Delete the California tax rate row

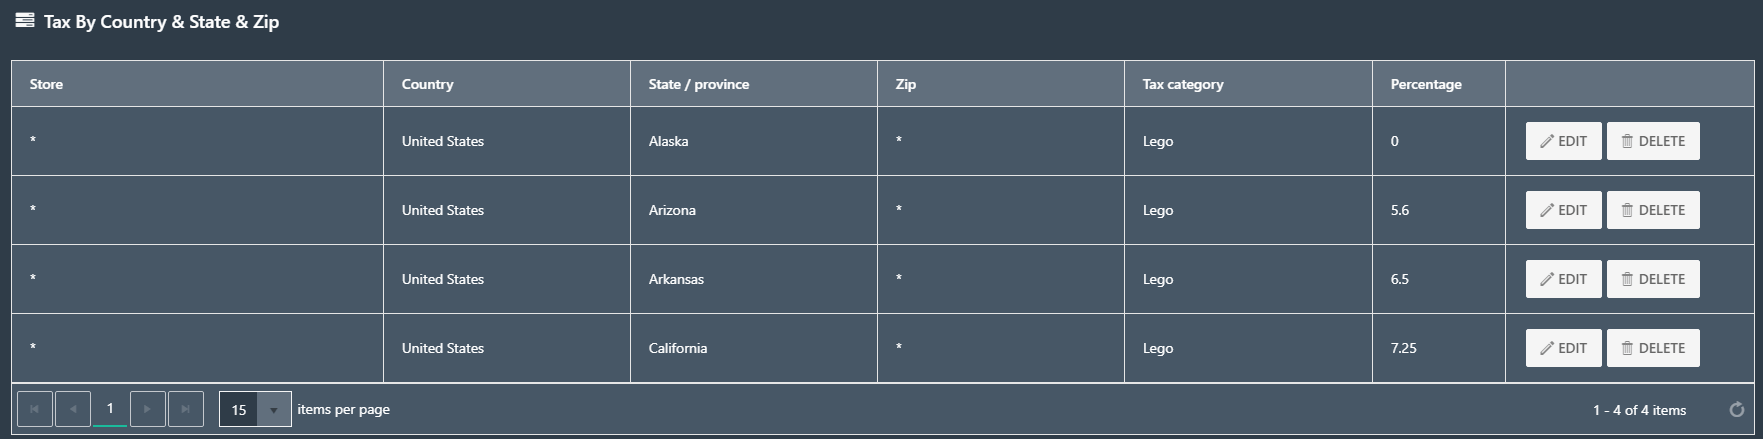1653,348
